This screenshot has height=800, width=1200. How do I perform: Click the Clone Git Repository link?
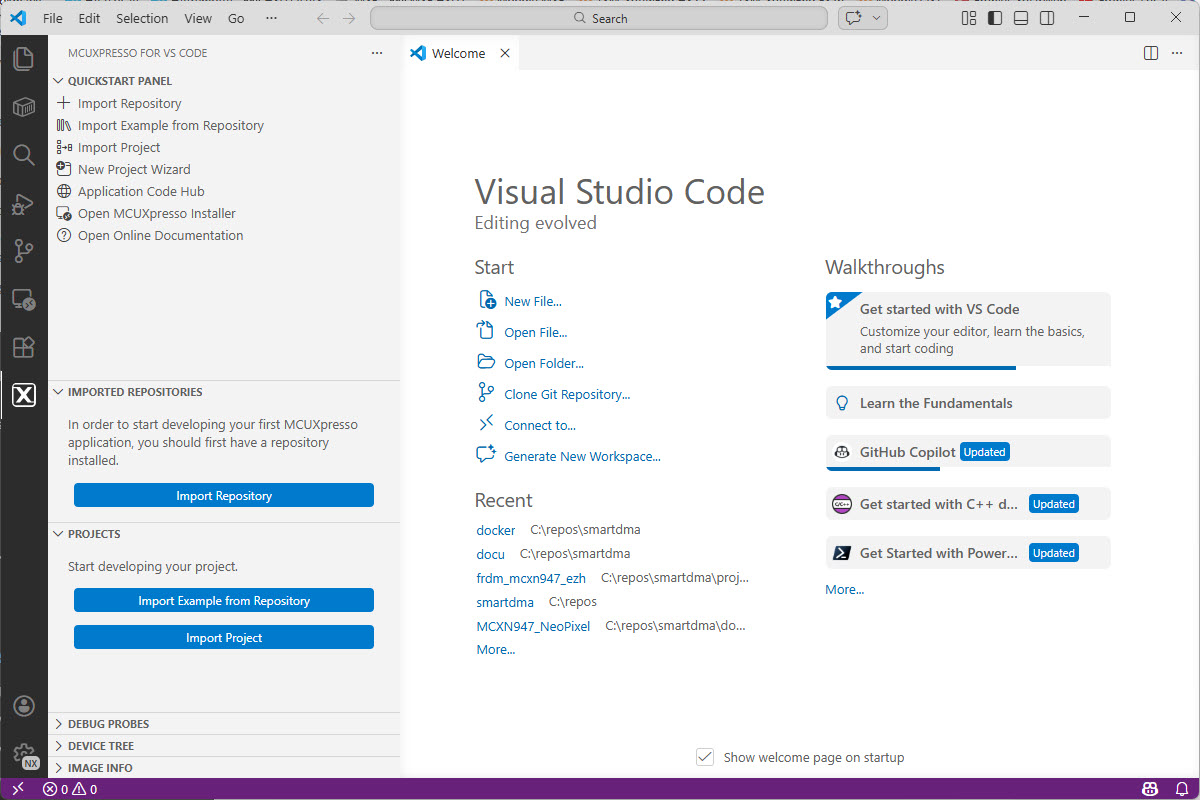[x=567, y=394]
